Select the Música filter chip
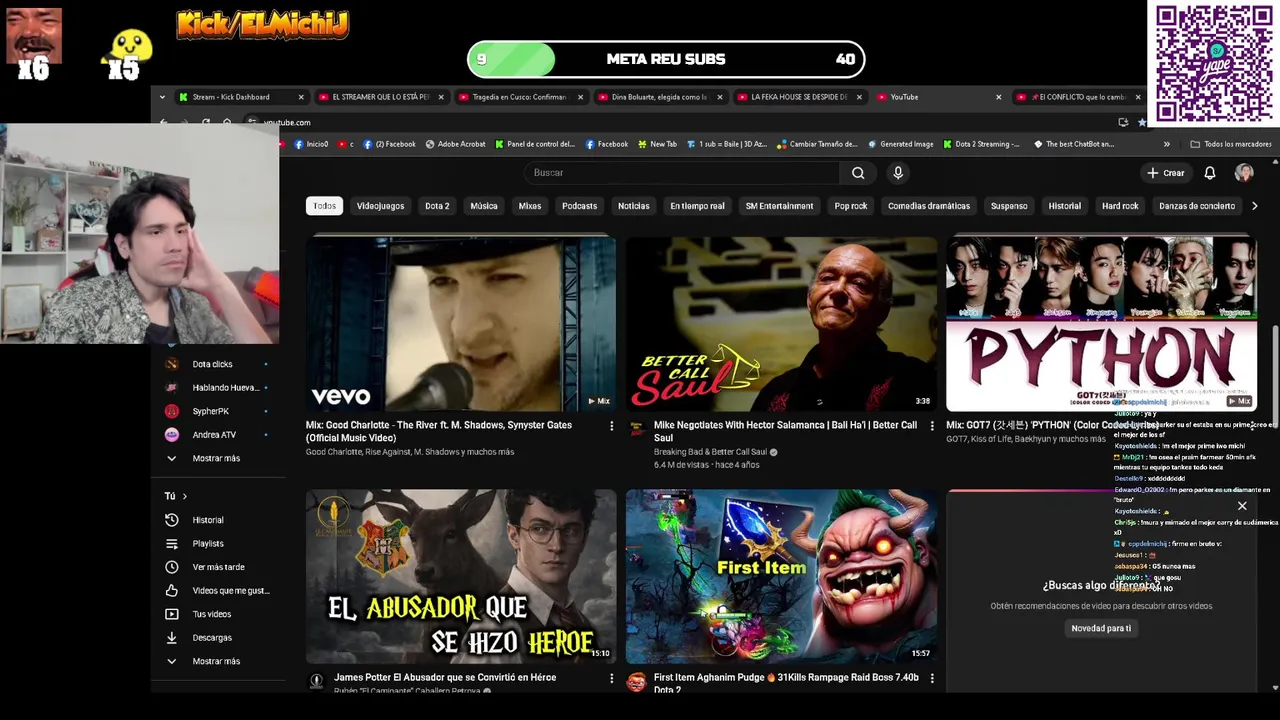Image resolution: width=1280 pixels, height=720 pixels. pos(484,206)
